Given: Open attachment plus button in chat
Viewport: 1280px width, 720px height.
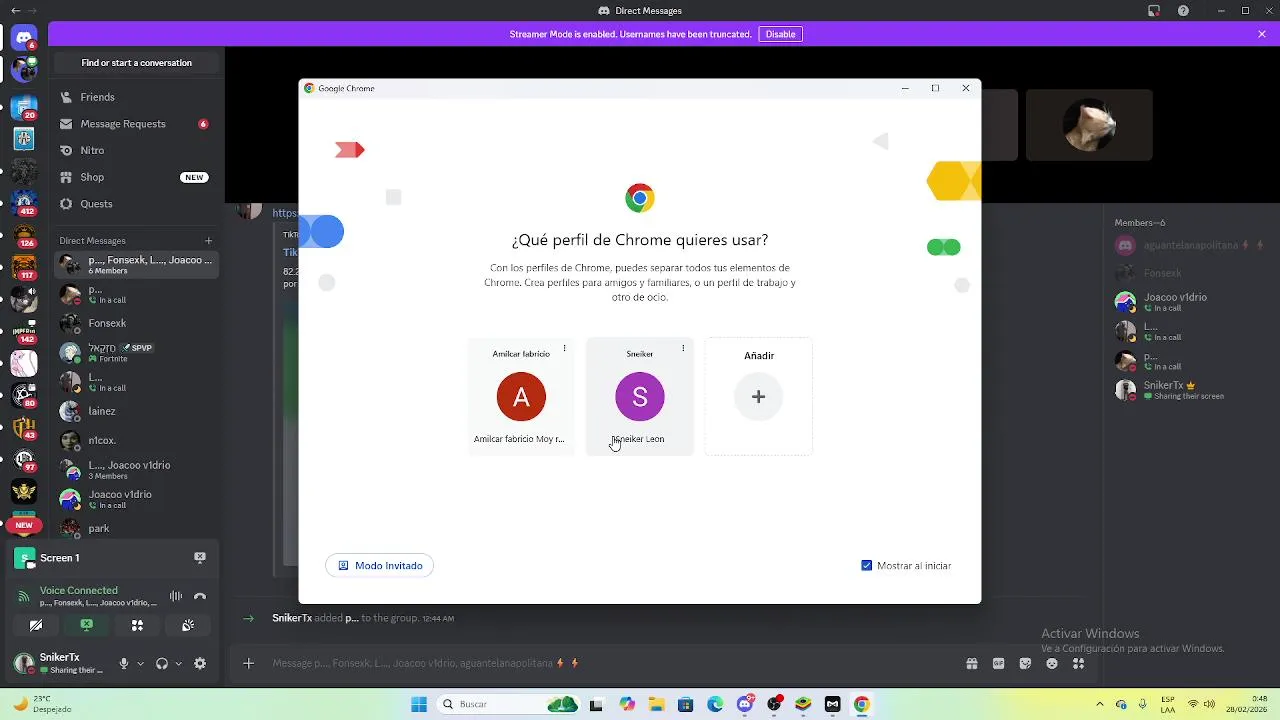Looking at the screenshot, I should 249,663.
